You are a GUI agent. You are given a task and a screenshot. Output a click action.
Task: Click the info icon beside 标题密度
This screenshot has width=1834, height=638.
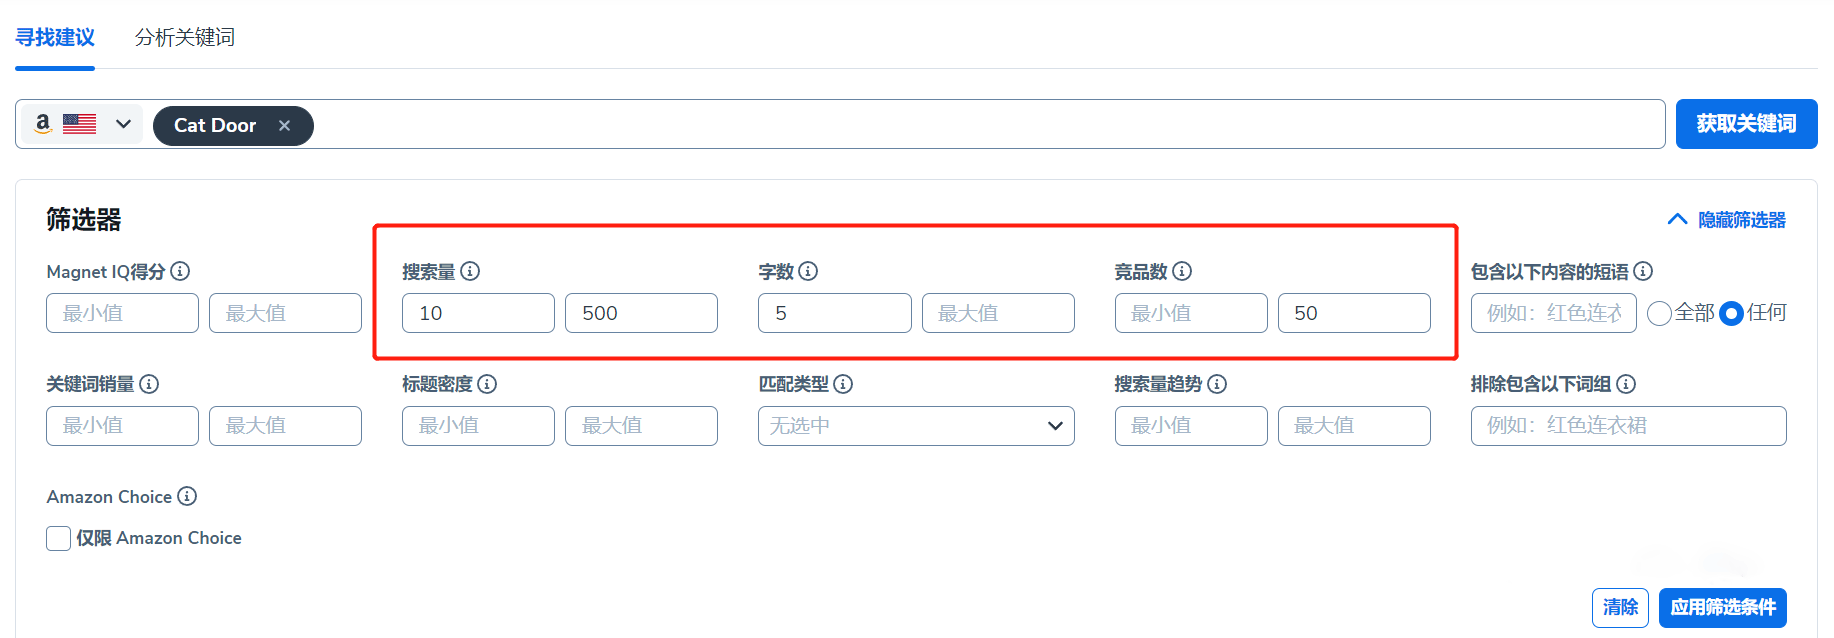pos(488,384)
